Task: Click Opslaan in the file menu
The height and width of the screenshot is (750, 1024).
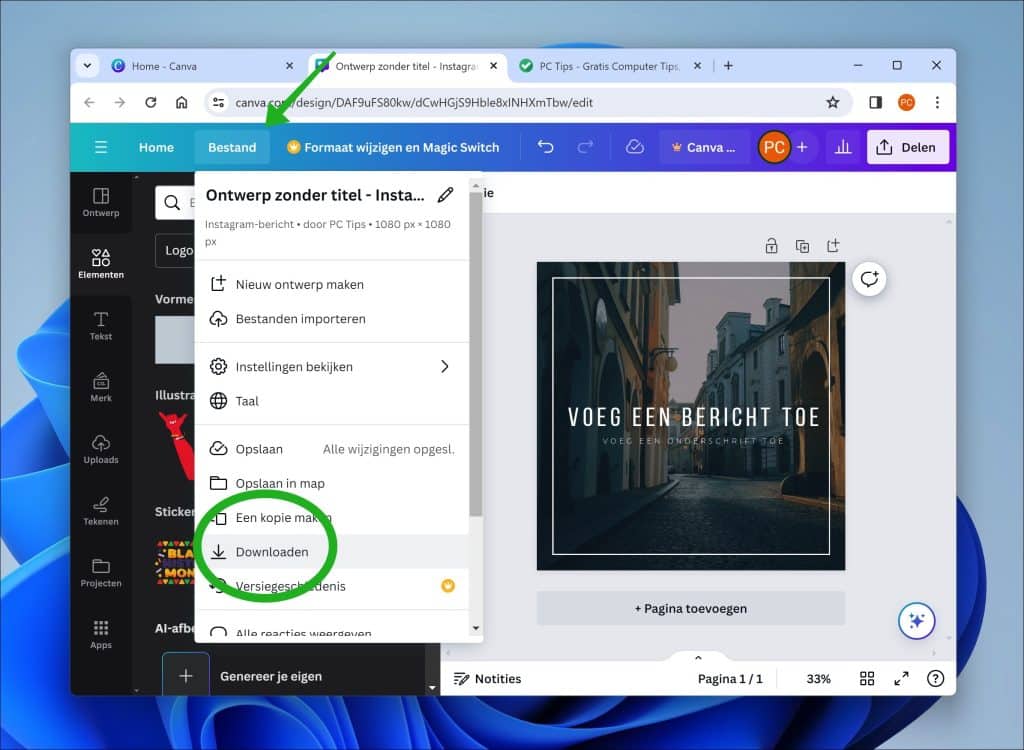Action: tap(332, 449)
